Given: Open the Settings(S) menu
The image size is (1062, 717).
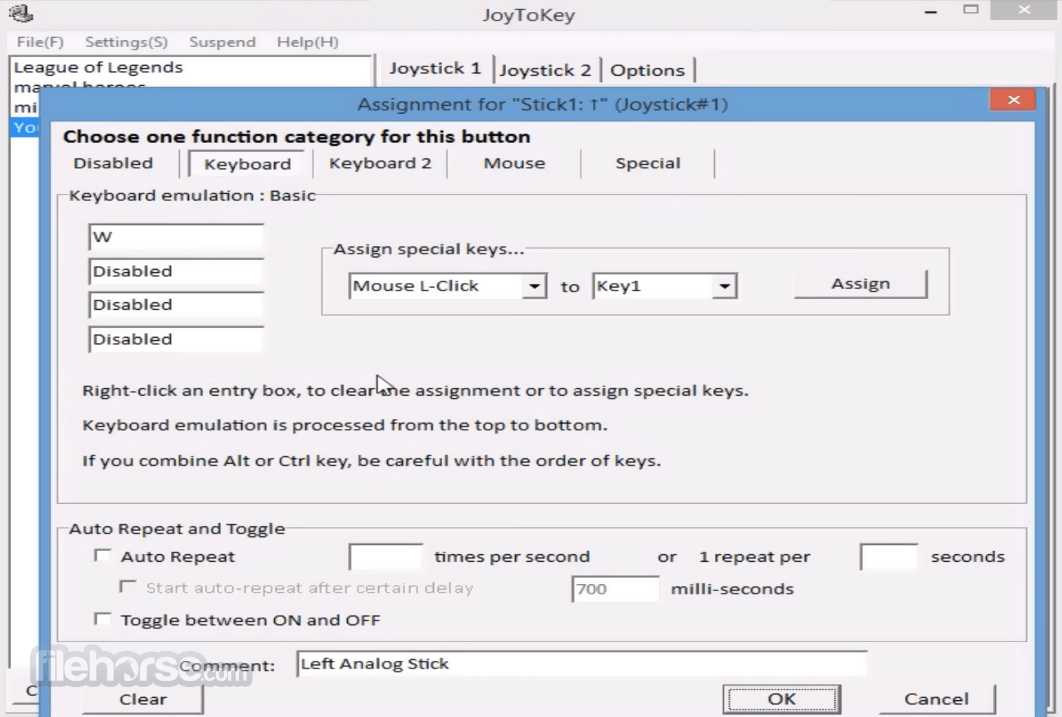Looking at the screenshot, I should click(x=126, y=42).
